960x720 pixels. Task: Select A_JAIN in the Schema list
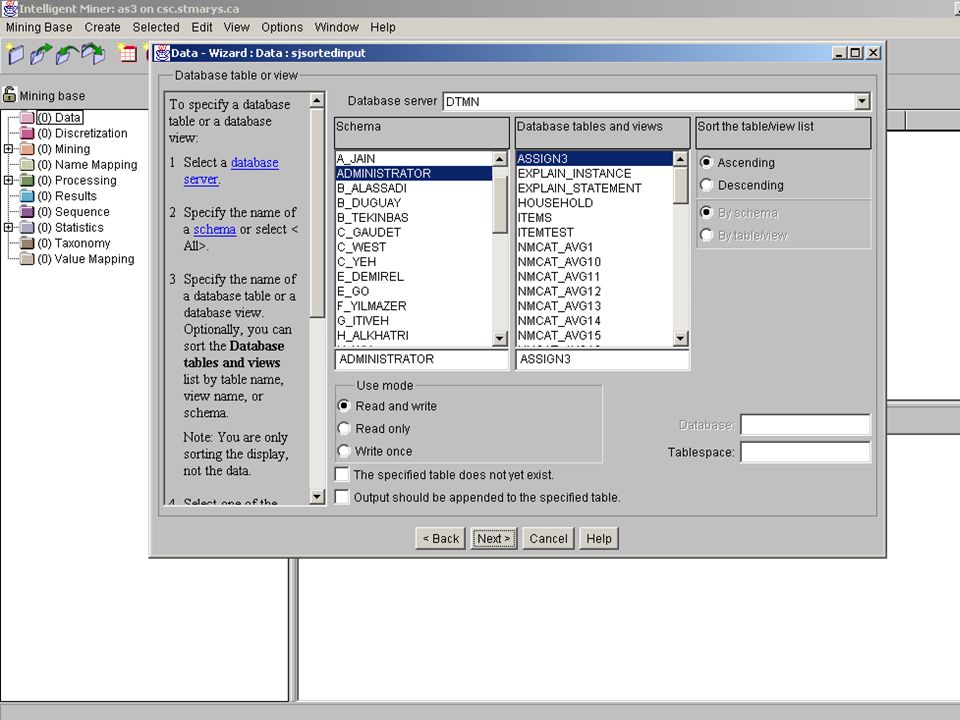coord(413,159)
